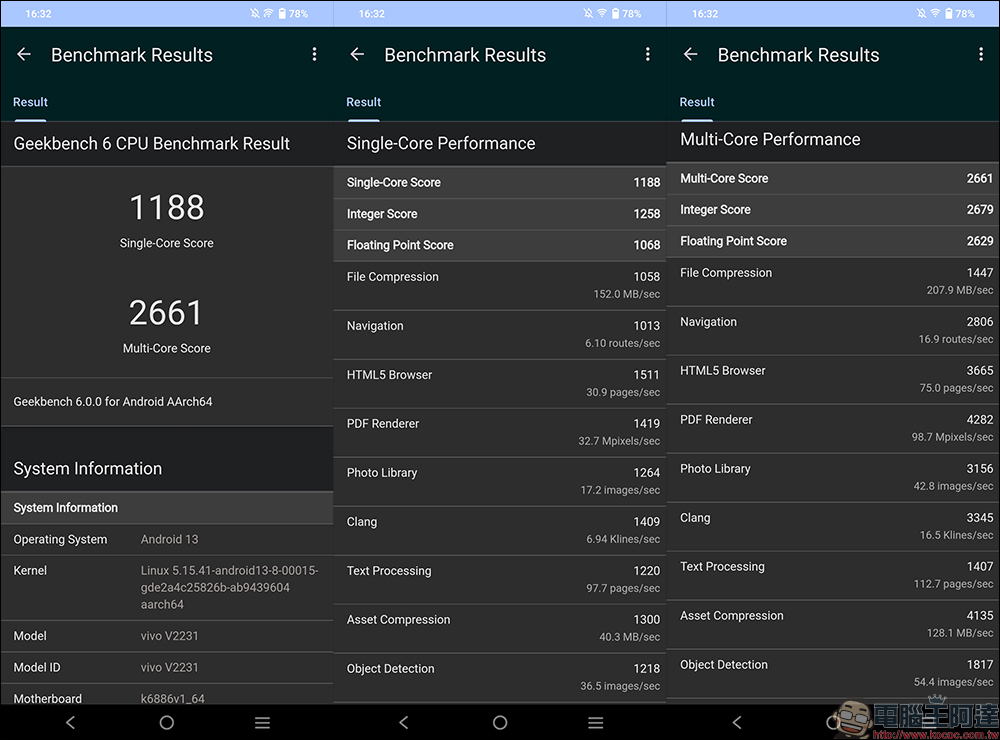Image resolution: width=1000 pixels, height=740 pixels.
Task: Select the Result tab on the right screen
Action: click(x=697, y=102)
